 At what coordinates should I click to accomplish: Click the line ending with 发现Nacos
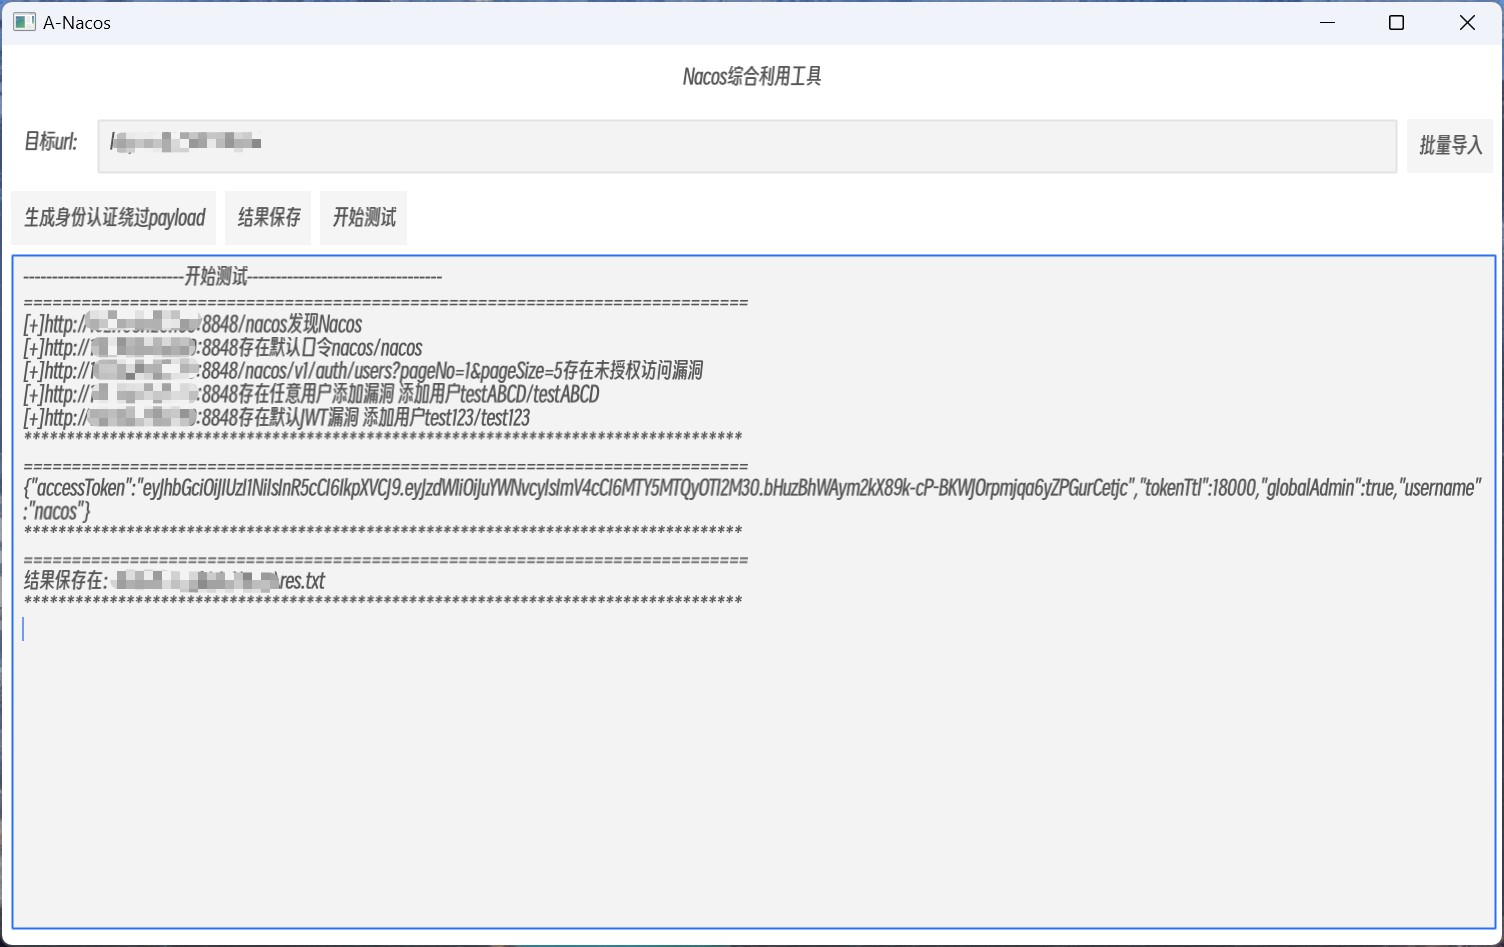click(193, 324)
